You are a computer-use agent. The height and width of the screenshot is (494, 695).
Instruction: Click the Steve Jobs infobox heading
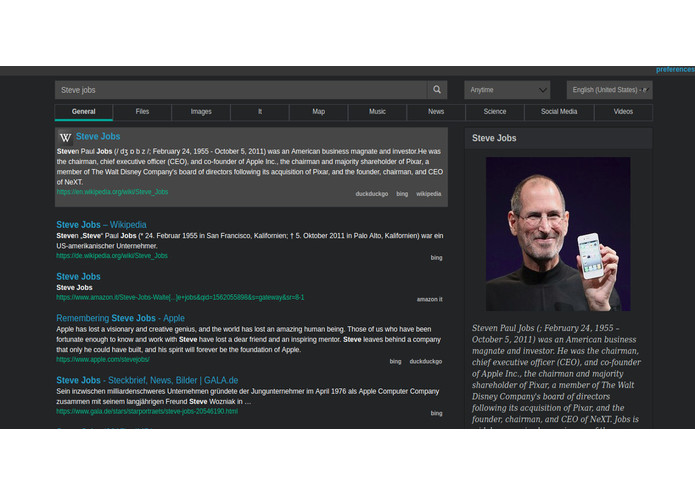pos(494,138)
